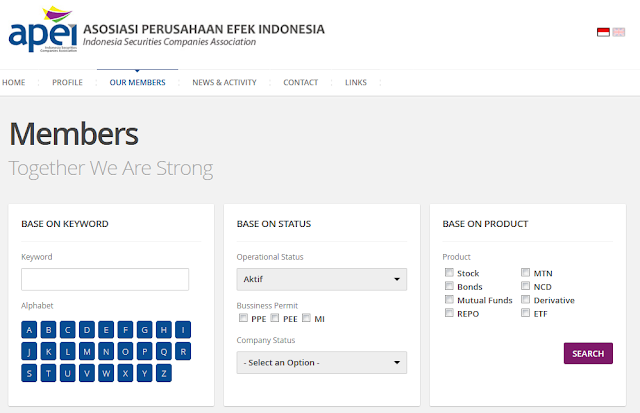640x413 pixels.
Task: Filter members by letter M
Action: [x=87, y=351]
